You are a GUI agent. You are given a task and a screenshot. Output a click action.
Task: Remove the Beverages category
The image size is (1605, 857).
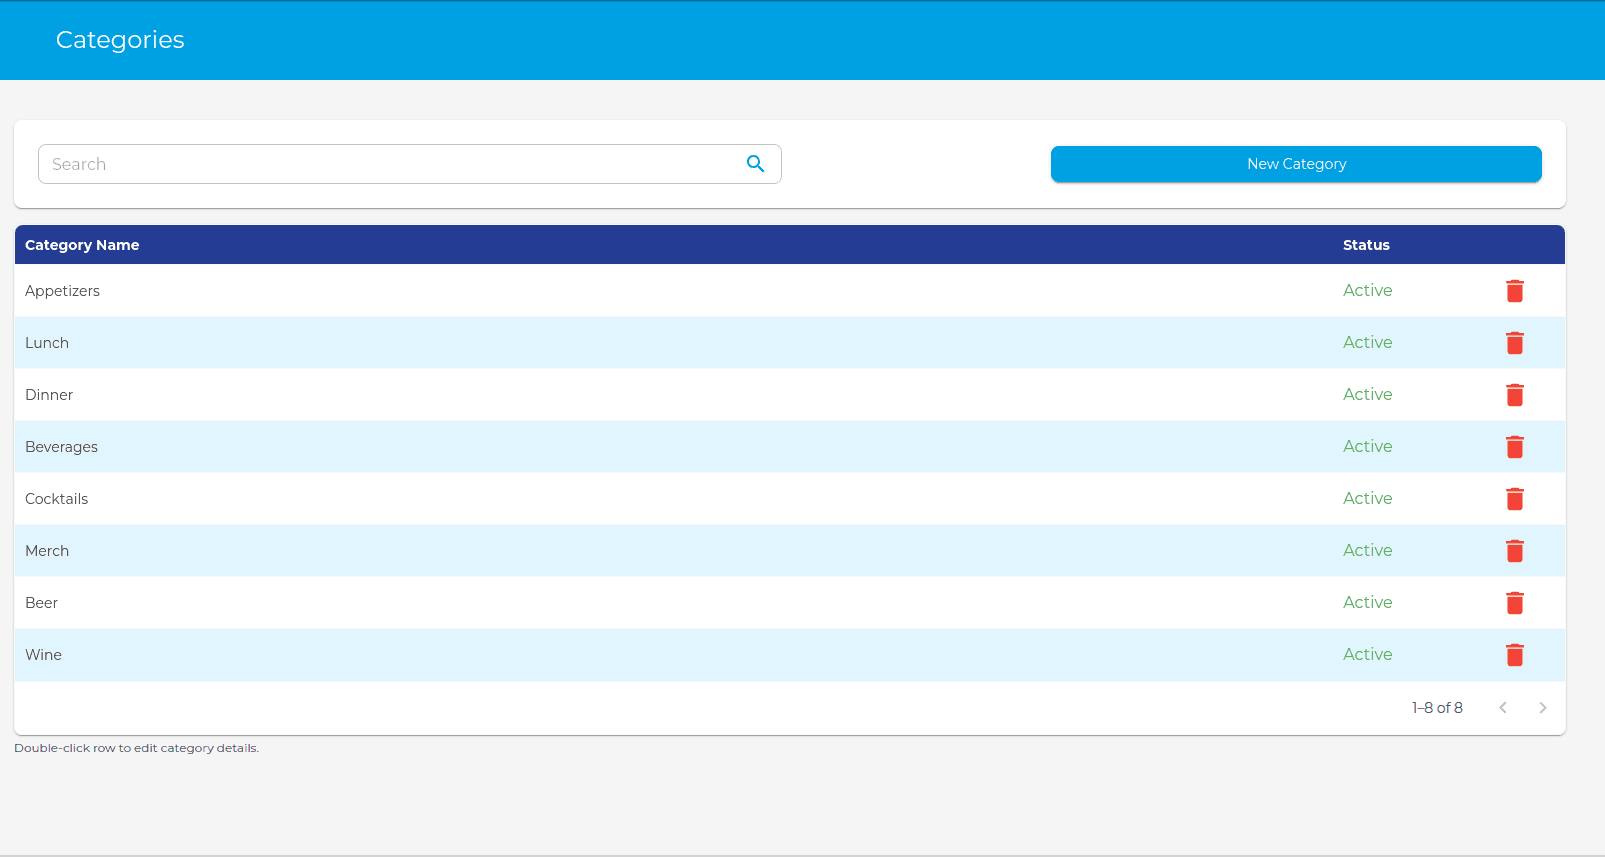[x=1514, y=447]
